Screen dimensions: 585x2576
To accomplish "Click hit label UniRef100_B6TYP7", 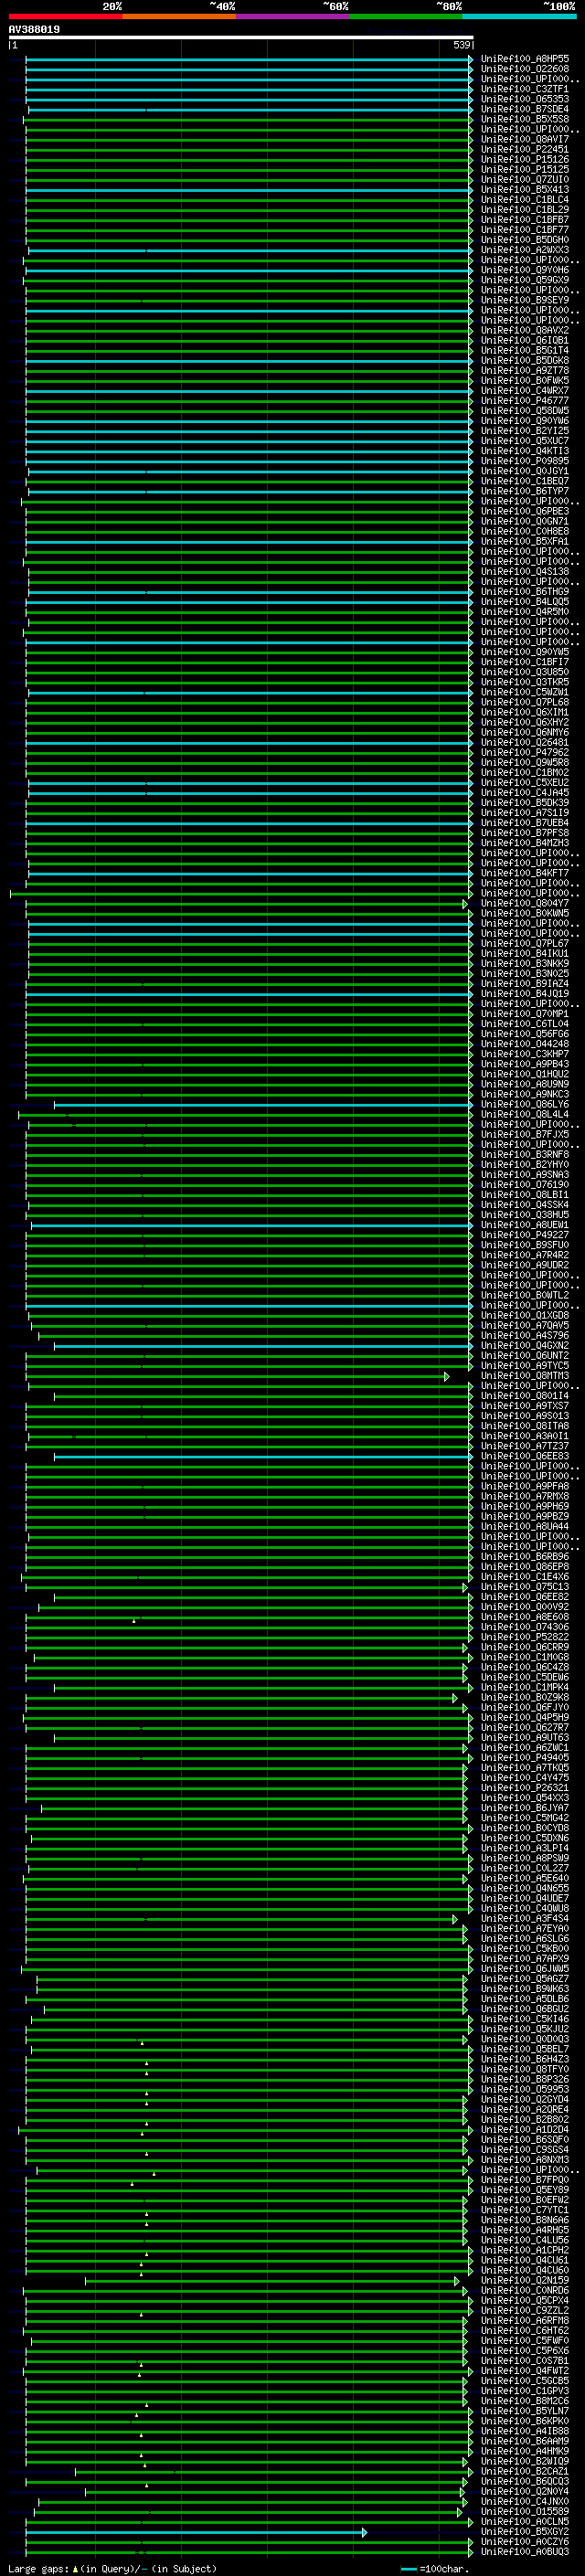I will (525, 491).
